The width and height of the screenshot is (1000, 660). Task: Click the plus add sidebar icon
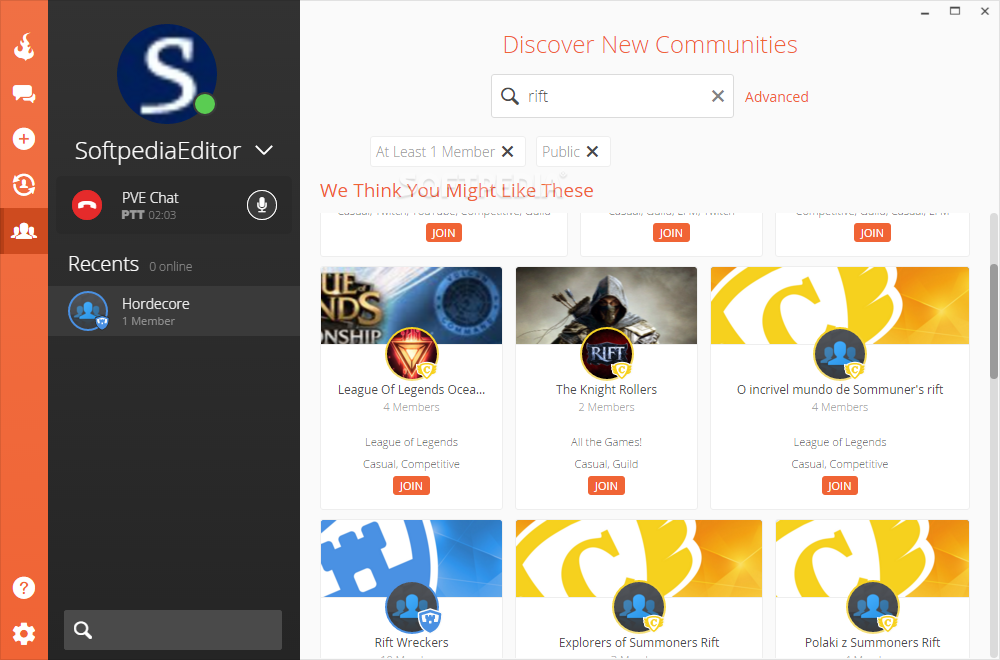pos(24,139)
